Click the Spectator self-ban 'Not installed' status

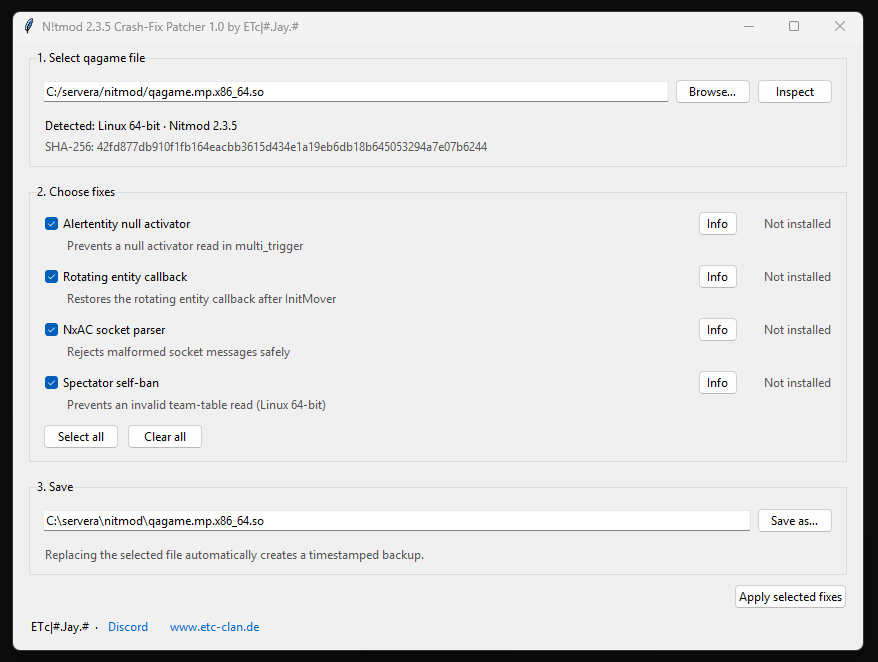point(797,383)
